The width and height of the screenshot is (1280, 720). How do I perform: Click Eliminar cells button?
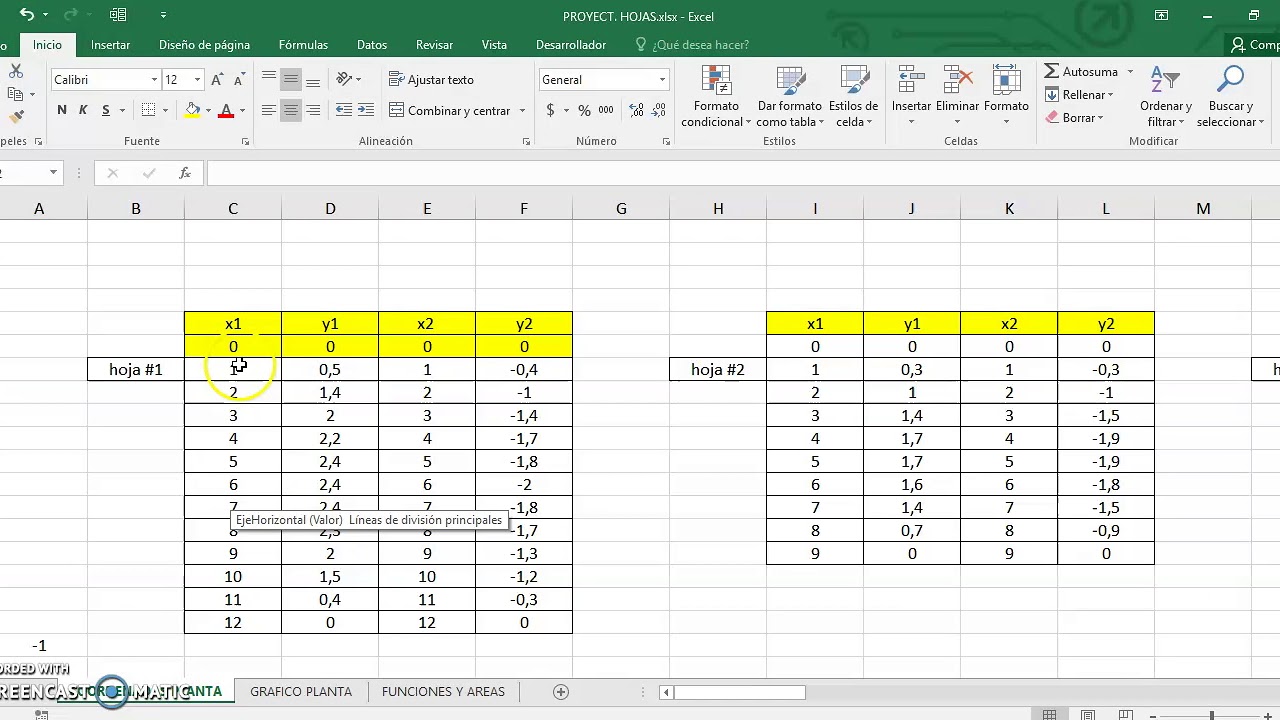click(958, 97)
